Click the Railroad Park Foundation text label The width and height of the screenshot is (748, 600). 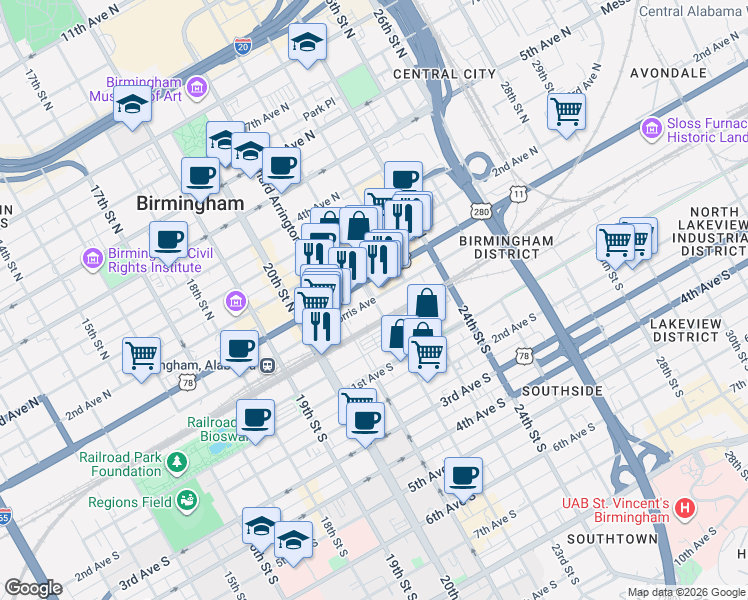tap(121, 464)
